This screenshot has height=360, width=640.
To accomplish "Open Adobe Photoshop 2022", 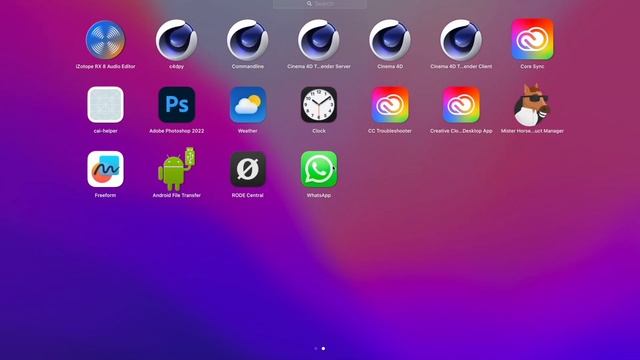I will tap(176, 104).
